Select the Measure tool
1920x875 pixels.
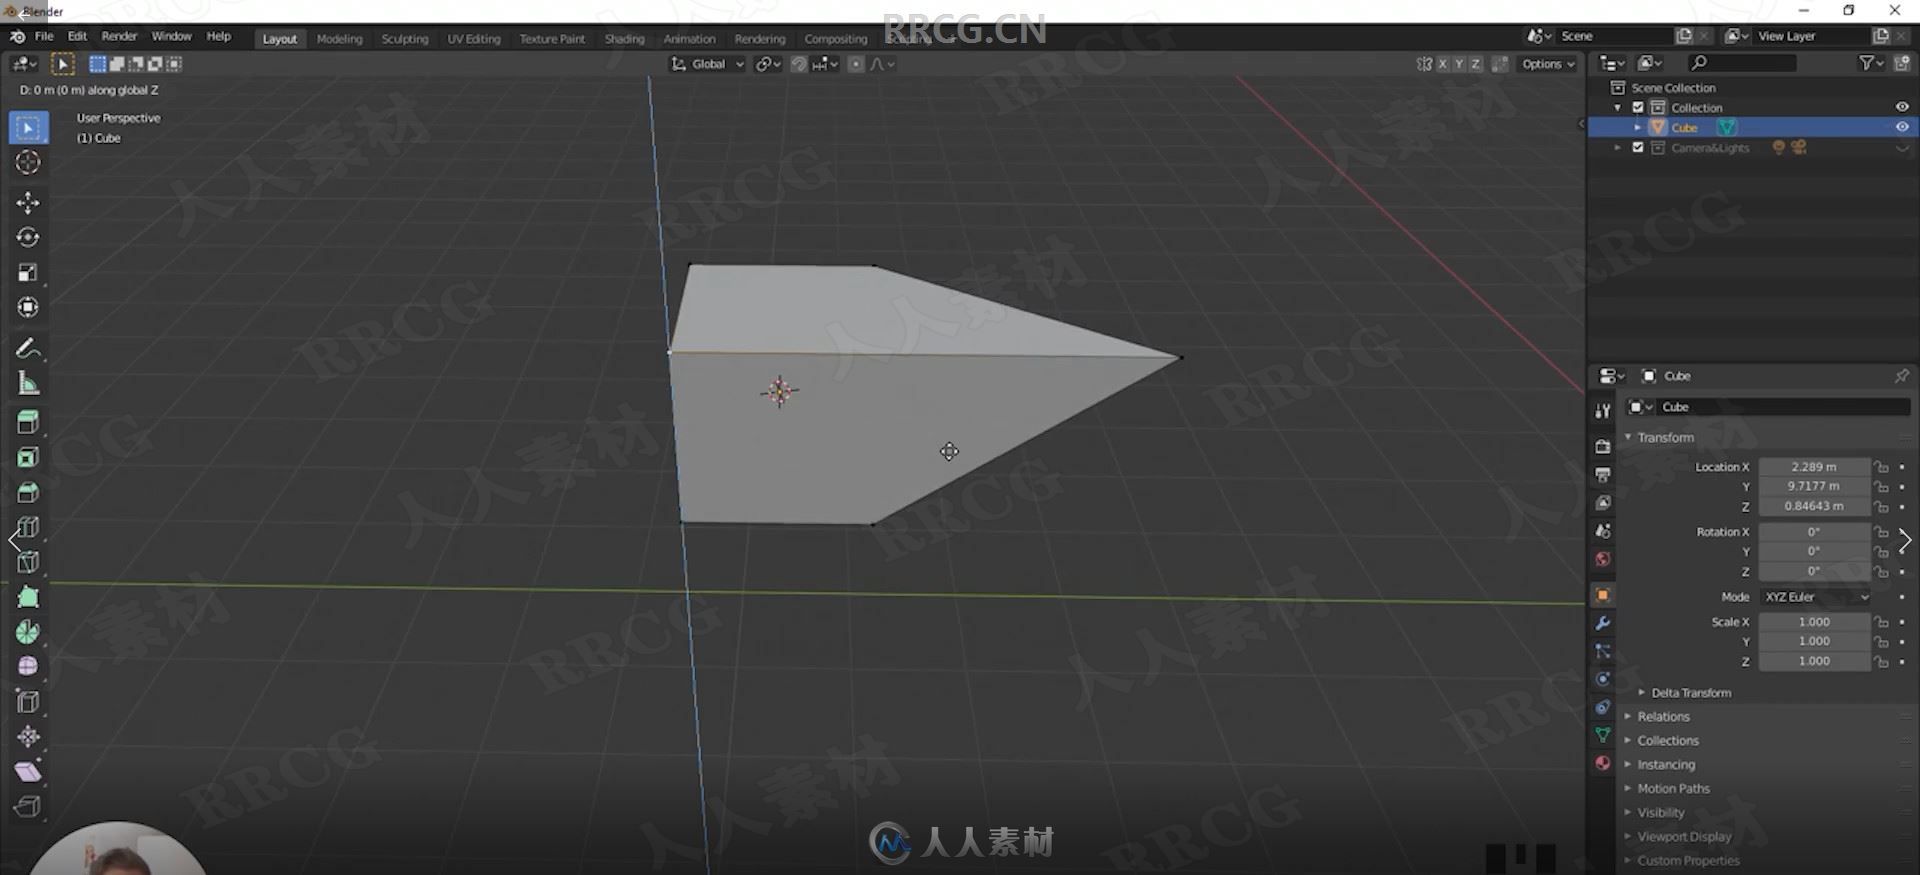coord(28,384)
